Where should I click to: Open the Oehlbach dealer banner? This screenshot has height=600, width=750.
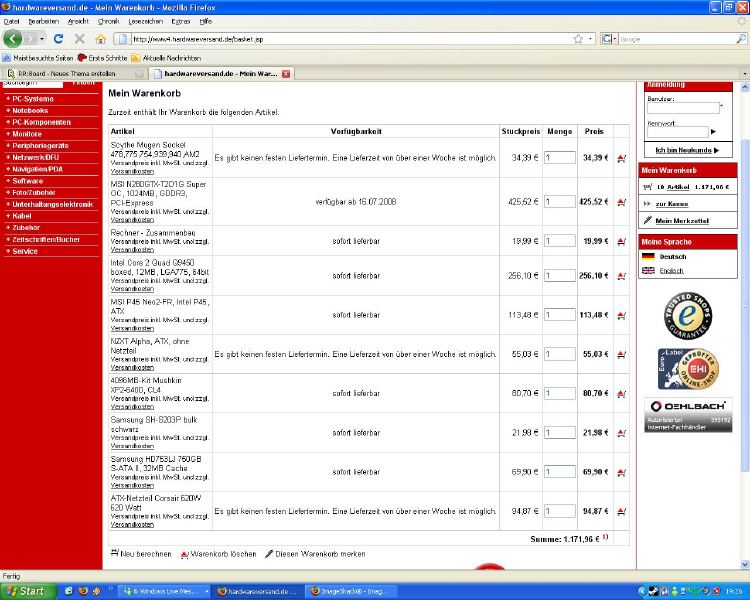click(688, 415)
